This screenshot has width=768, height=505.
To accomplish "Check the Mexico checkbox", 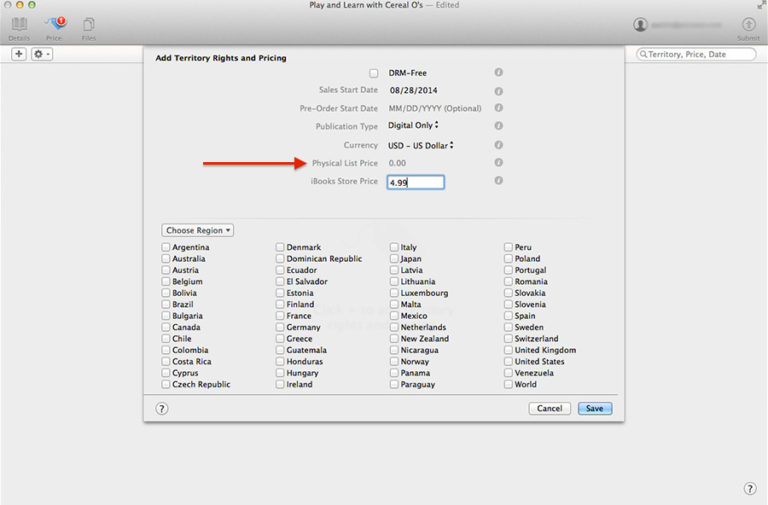I will (x=394, y=316).
